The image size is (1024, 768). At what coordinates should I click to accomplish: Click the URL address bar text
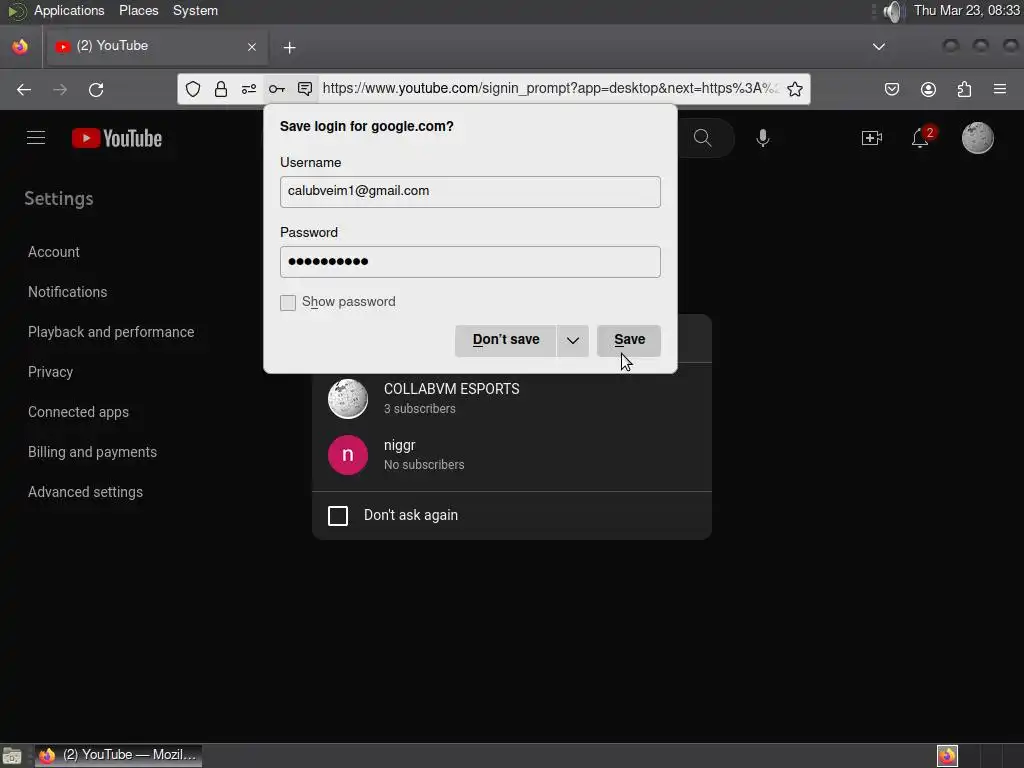tap(551, 88)
